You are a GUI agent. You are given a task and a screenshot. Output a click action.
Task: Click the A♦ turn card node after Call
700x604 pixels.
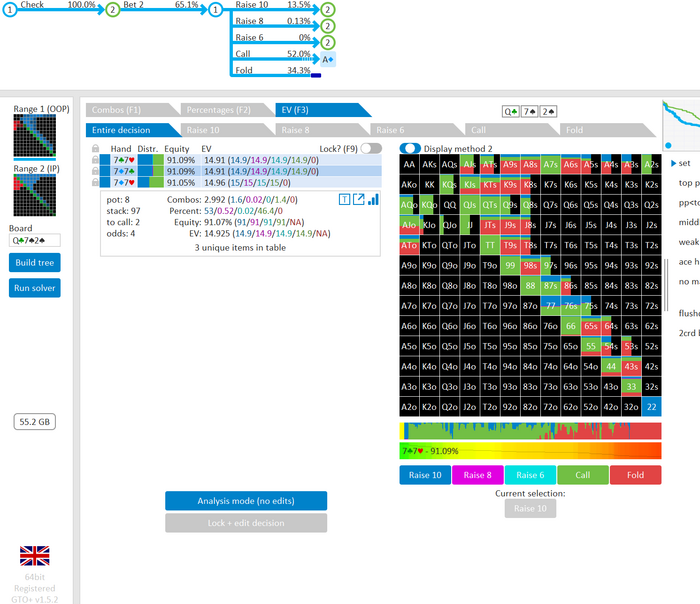(x=328, y=59)
